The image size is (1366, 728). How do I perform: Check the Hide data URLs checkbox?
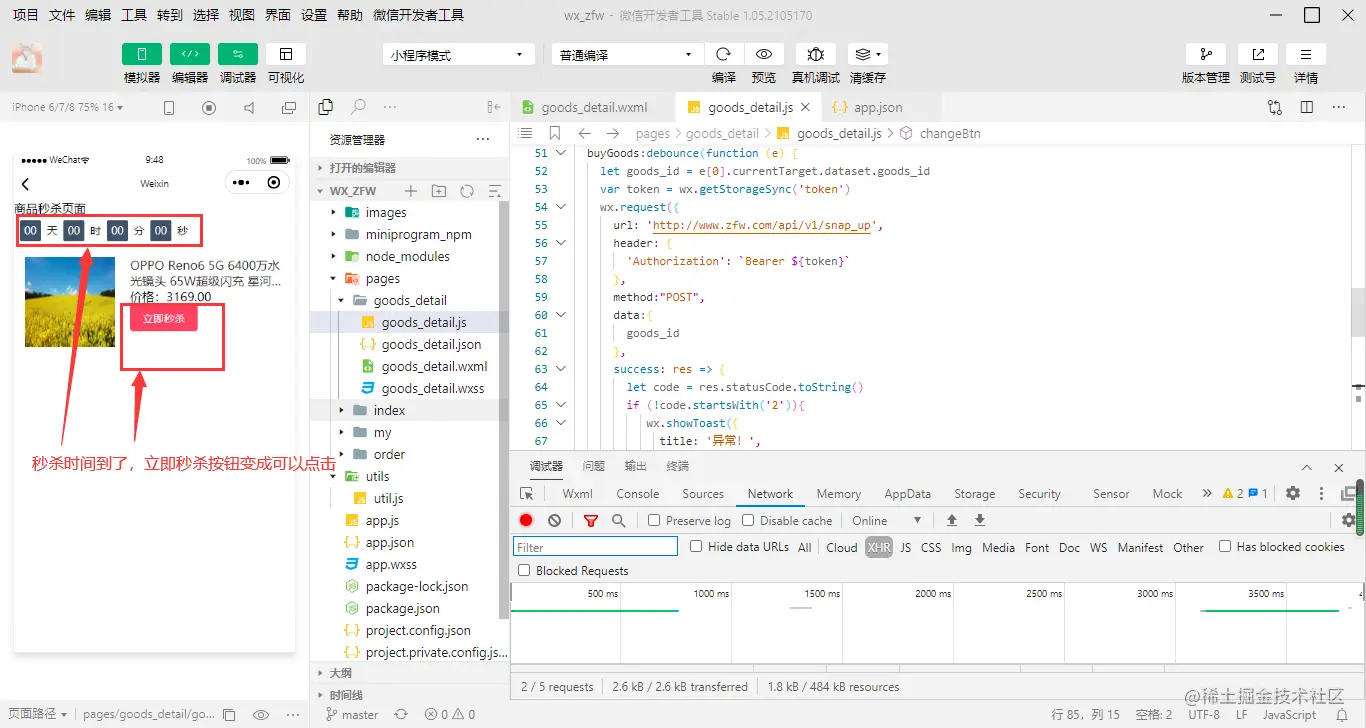[x=697, y=546]
